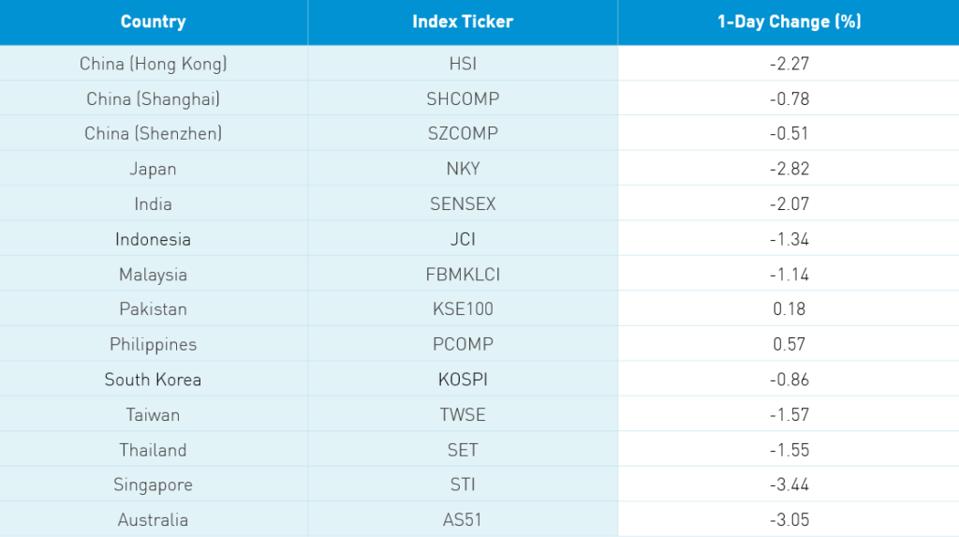959x537 pixels.
Task: Select the HSI ticker cell
Action: (462, 64)
